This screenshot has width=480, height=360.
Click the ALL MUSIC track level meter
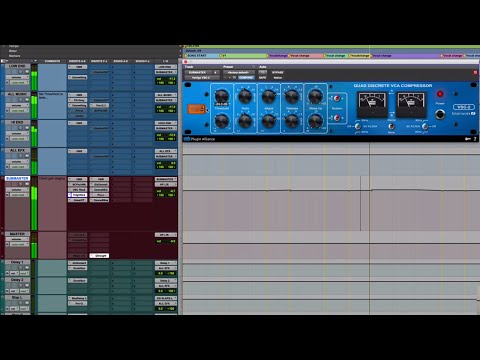click(34, 105)
